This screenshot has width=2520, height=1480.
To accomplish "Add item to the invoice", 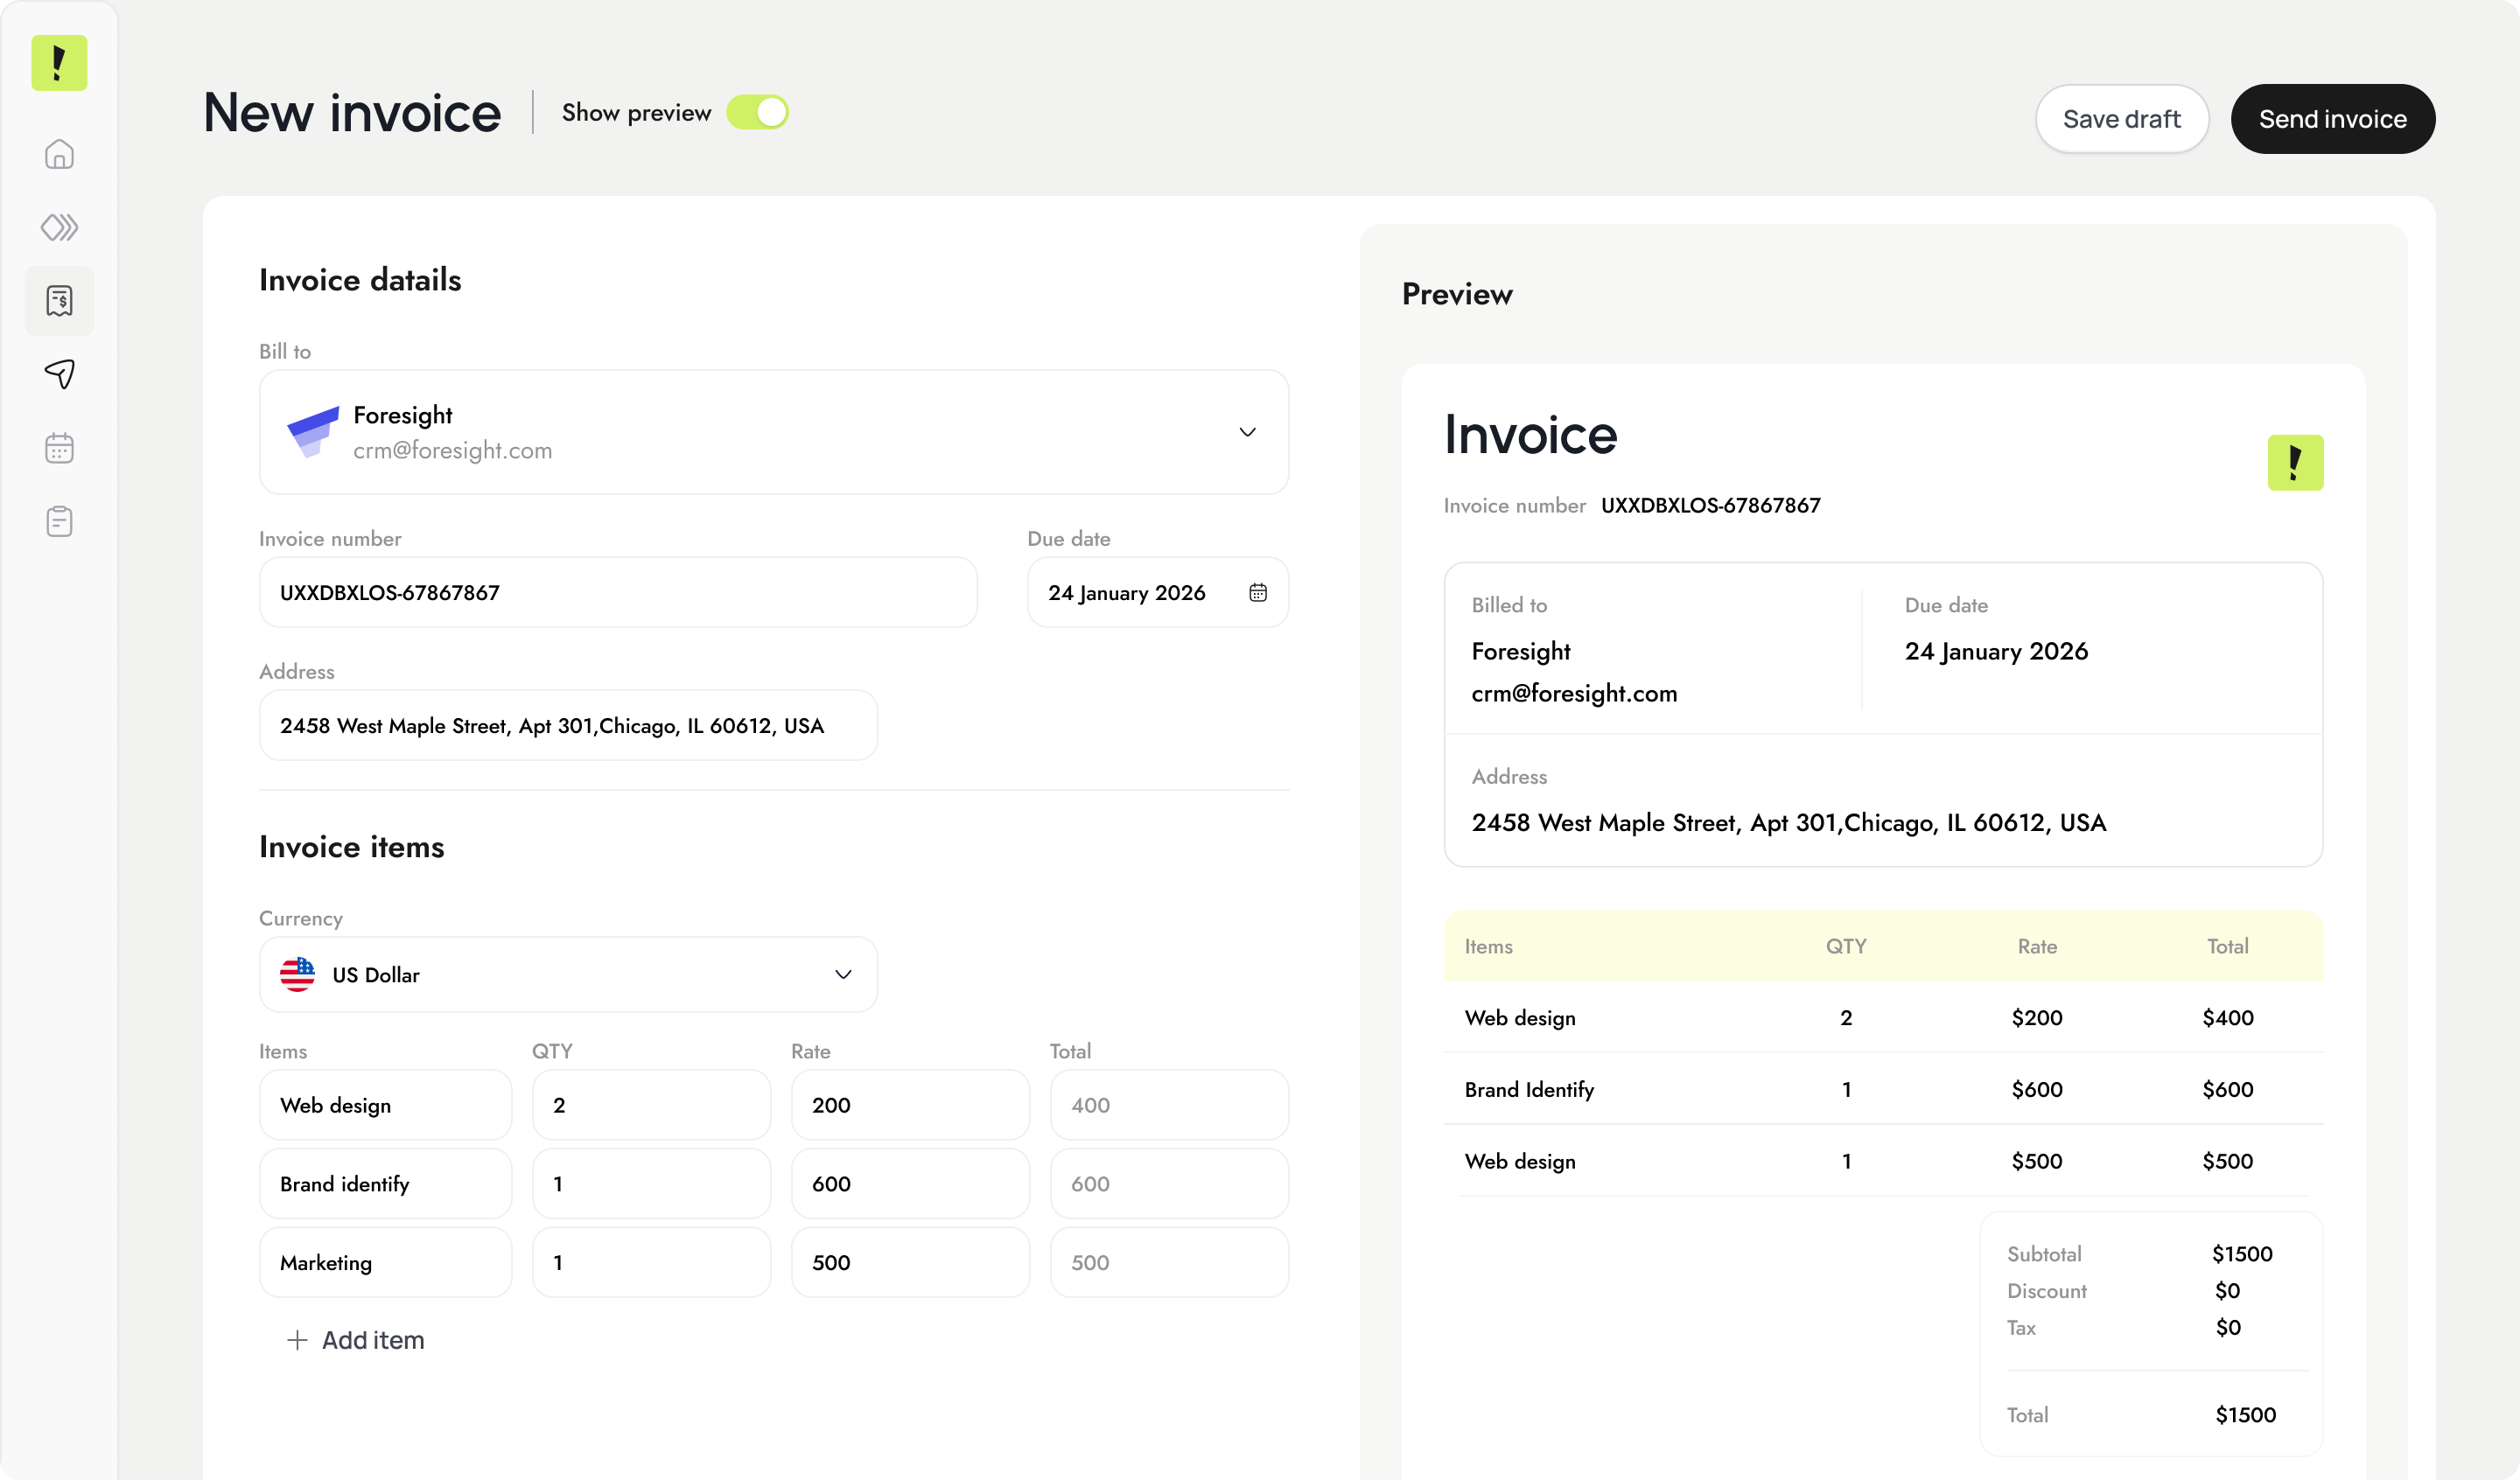I will tap(355, 1340).
